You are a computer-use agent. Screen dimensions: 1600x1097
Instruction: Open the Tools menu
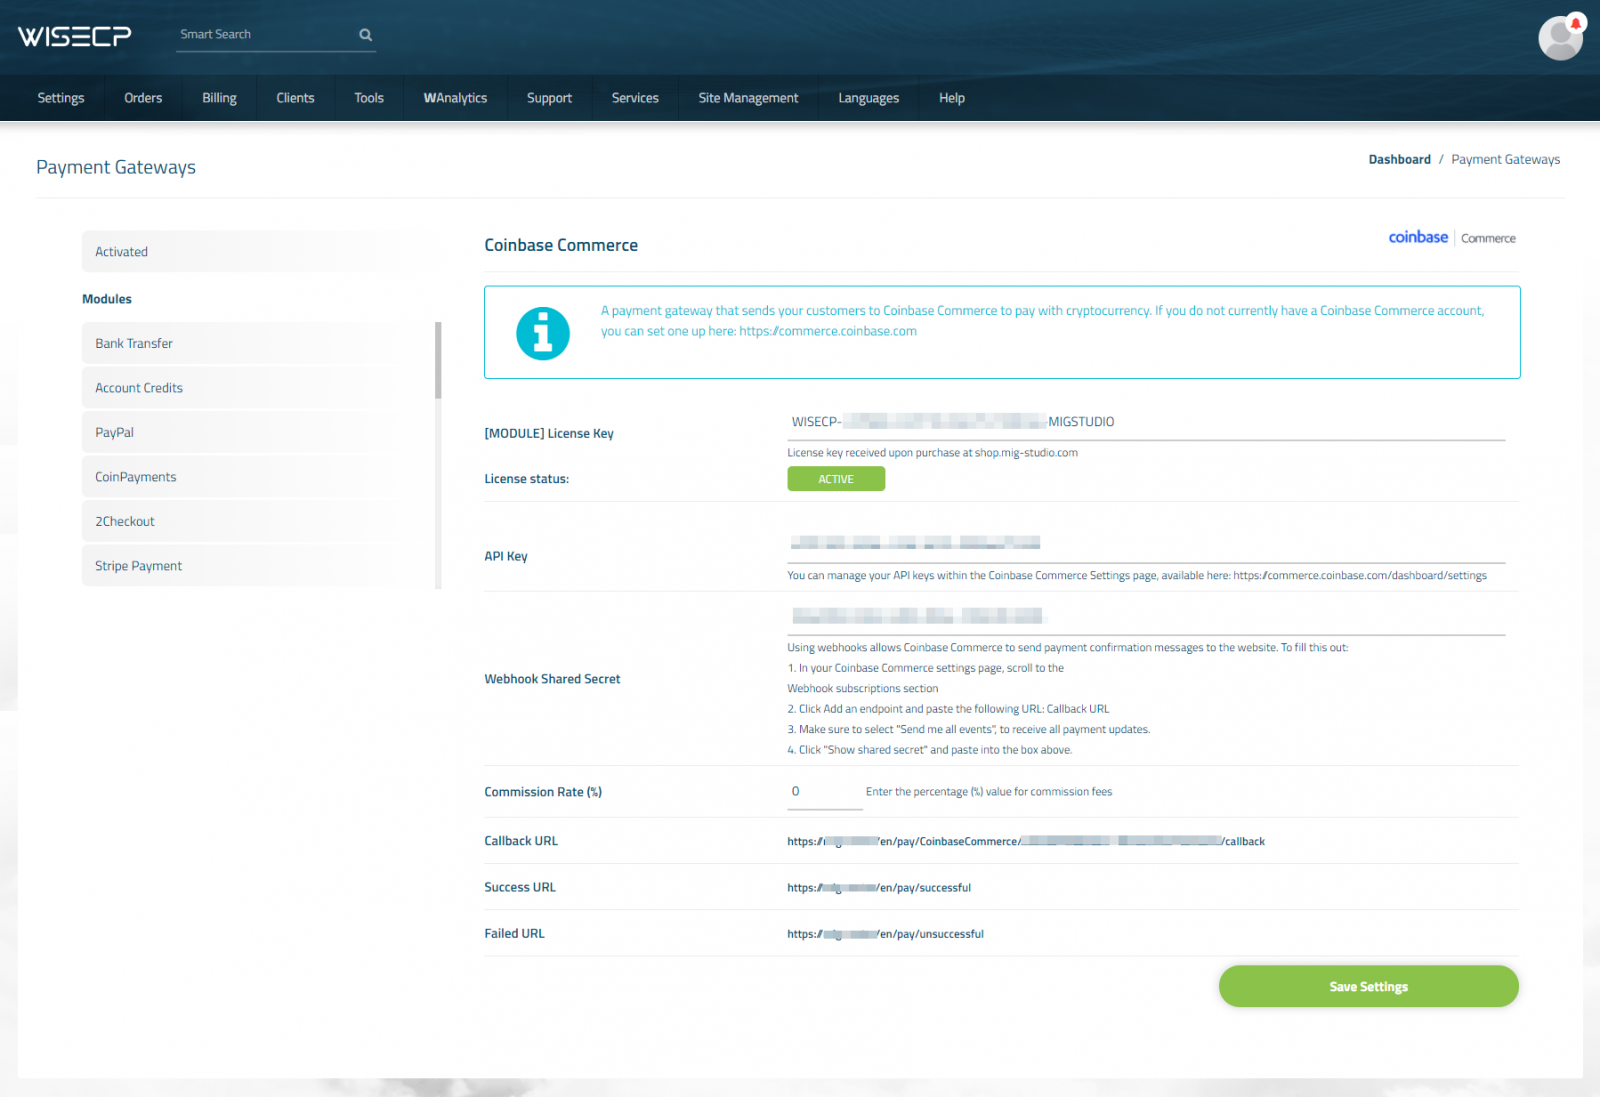[369, 98]
